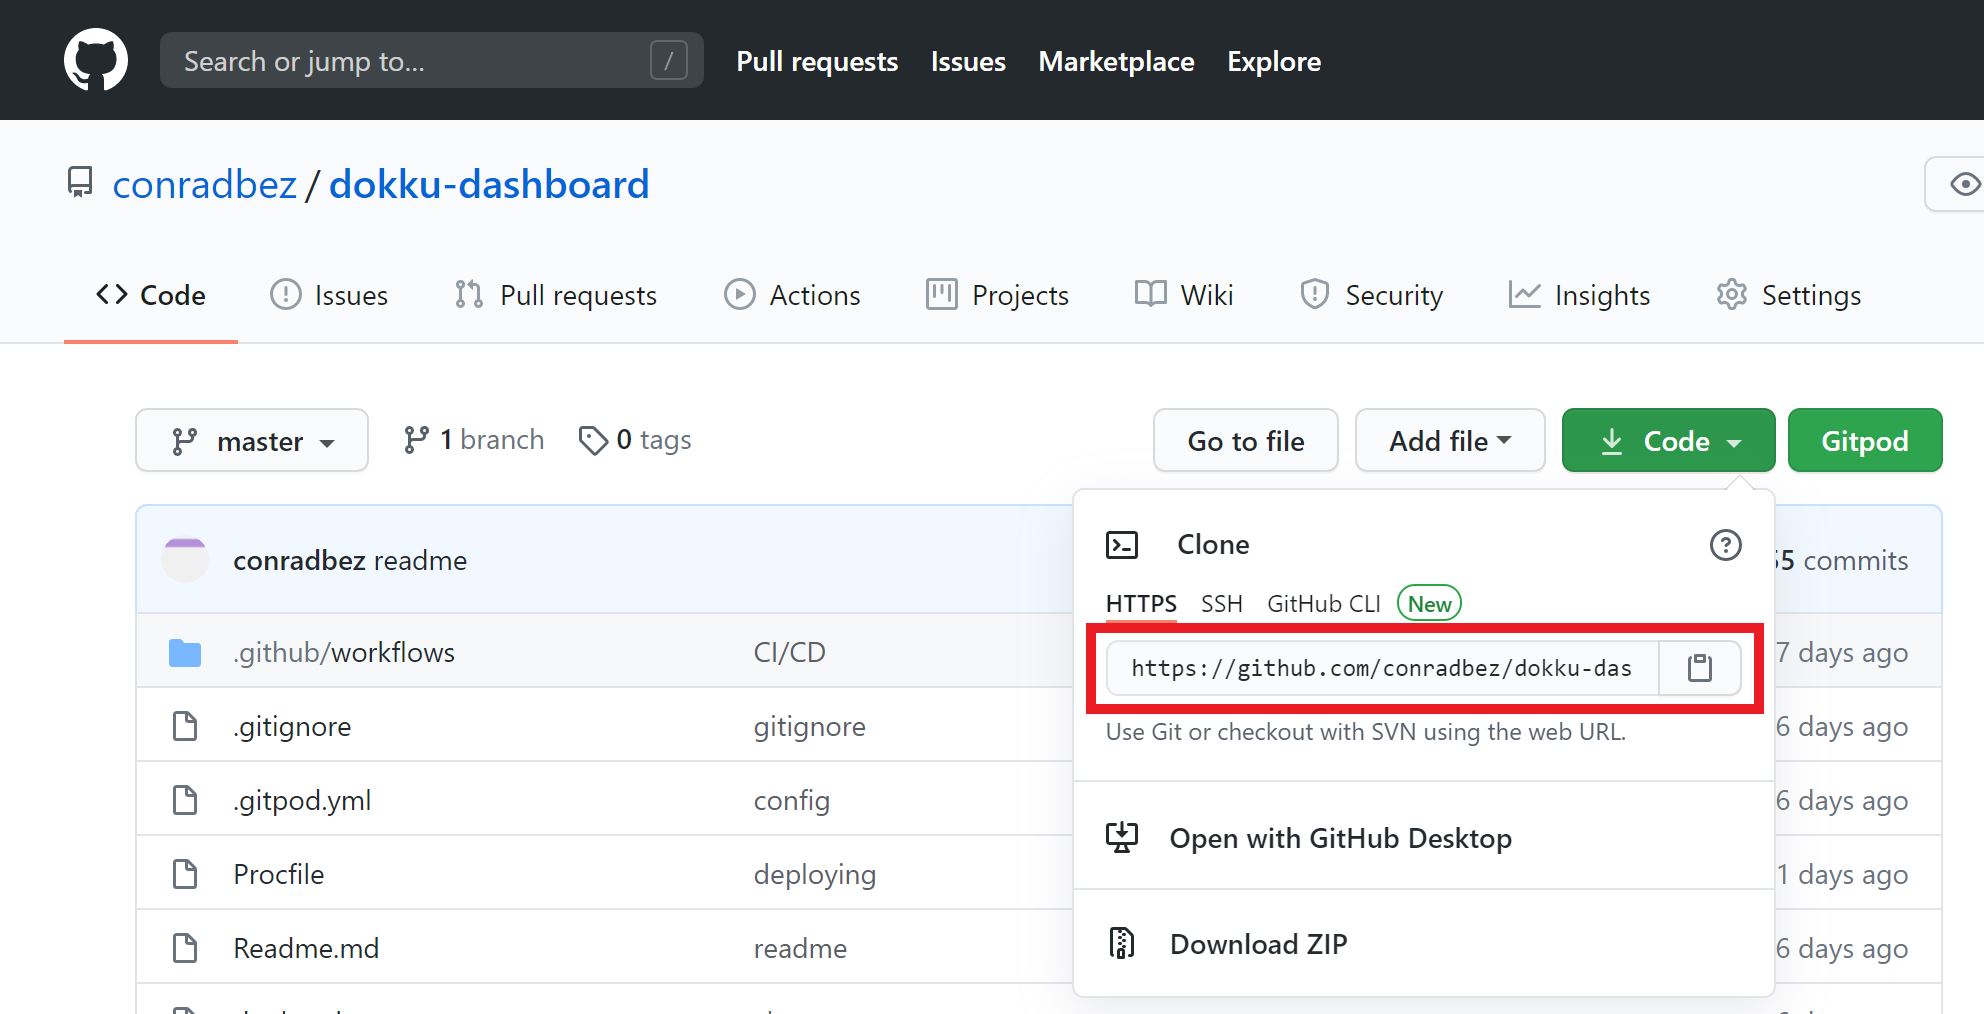Click the repository book icon beside conradbez
Screen dimensions: 1984x1014
(80, 183)
